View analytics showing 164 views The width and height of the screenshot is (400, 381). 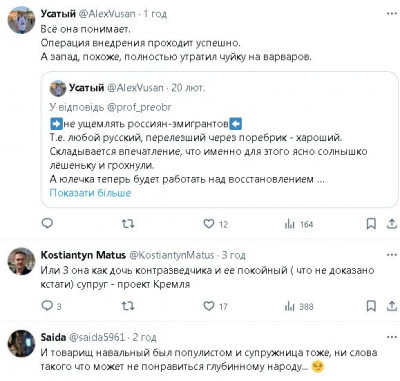[x=299, y=224]
